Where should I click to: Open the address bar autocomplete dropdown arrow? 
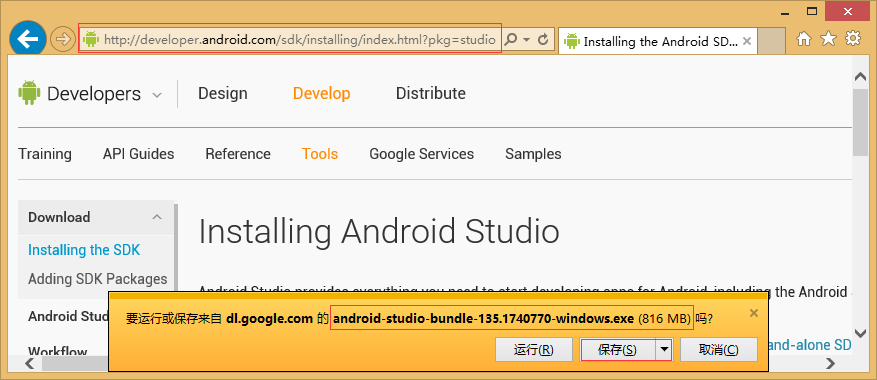[526, 40]
